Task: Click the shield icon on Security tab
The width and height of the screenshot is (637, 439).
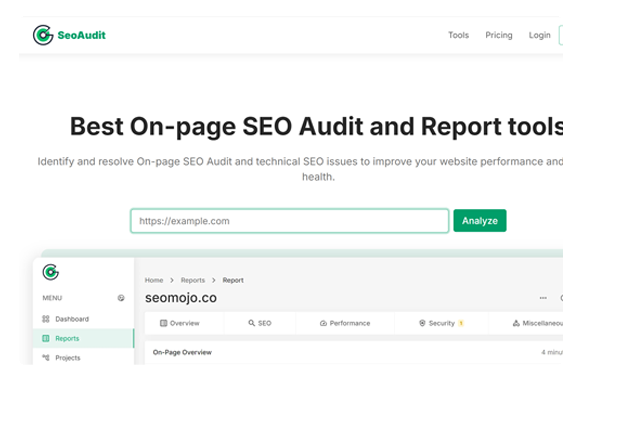Action: [x=423, y=324]
